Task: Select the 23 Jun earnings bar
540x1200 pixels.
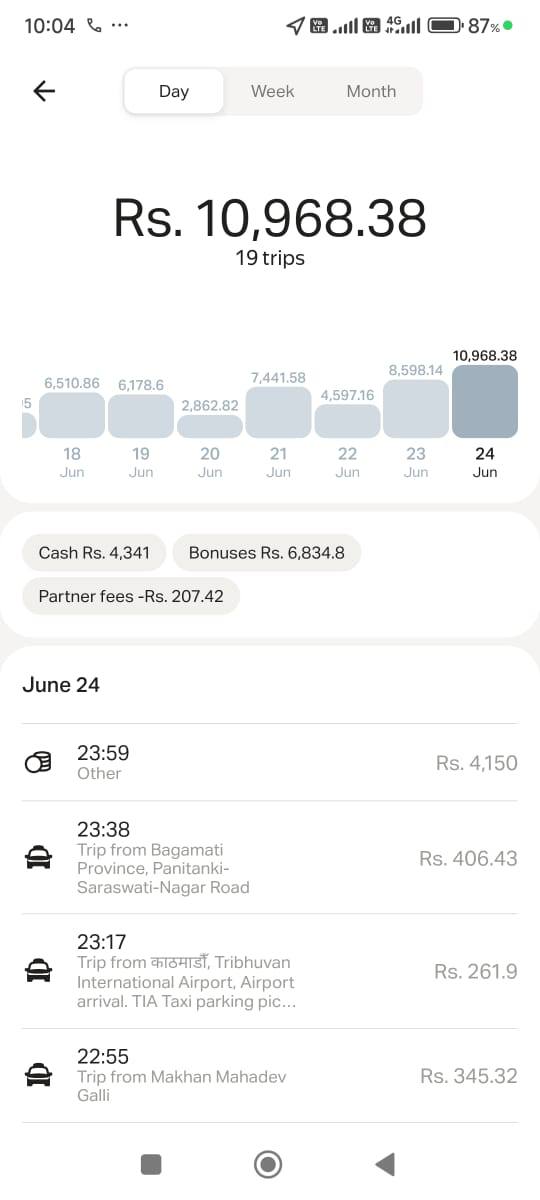Action: 416,409
